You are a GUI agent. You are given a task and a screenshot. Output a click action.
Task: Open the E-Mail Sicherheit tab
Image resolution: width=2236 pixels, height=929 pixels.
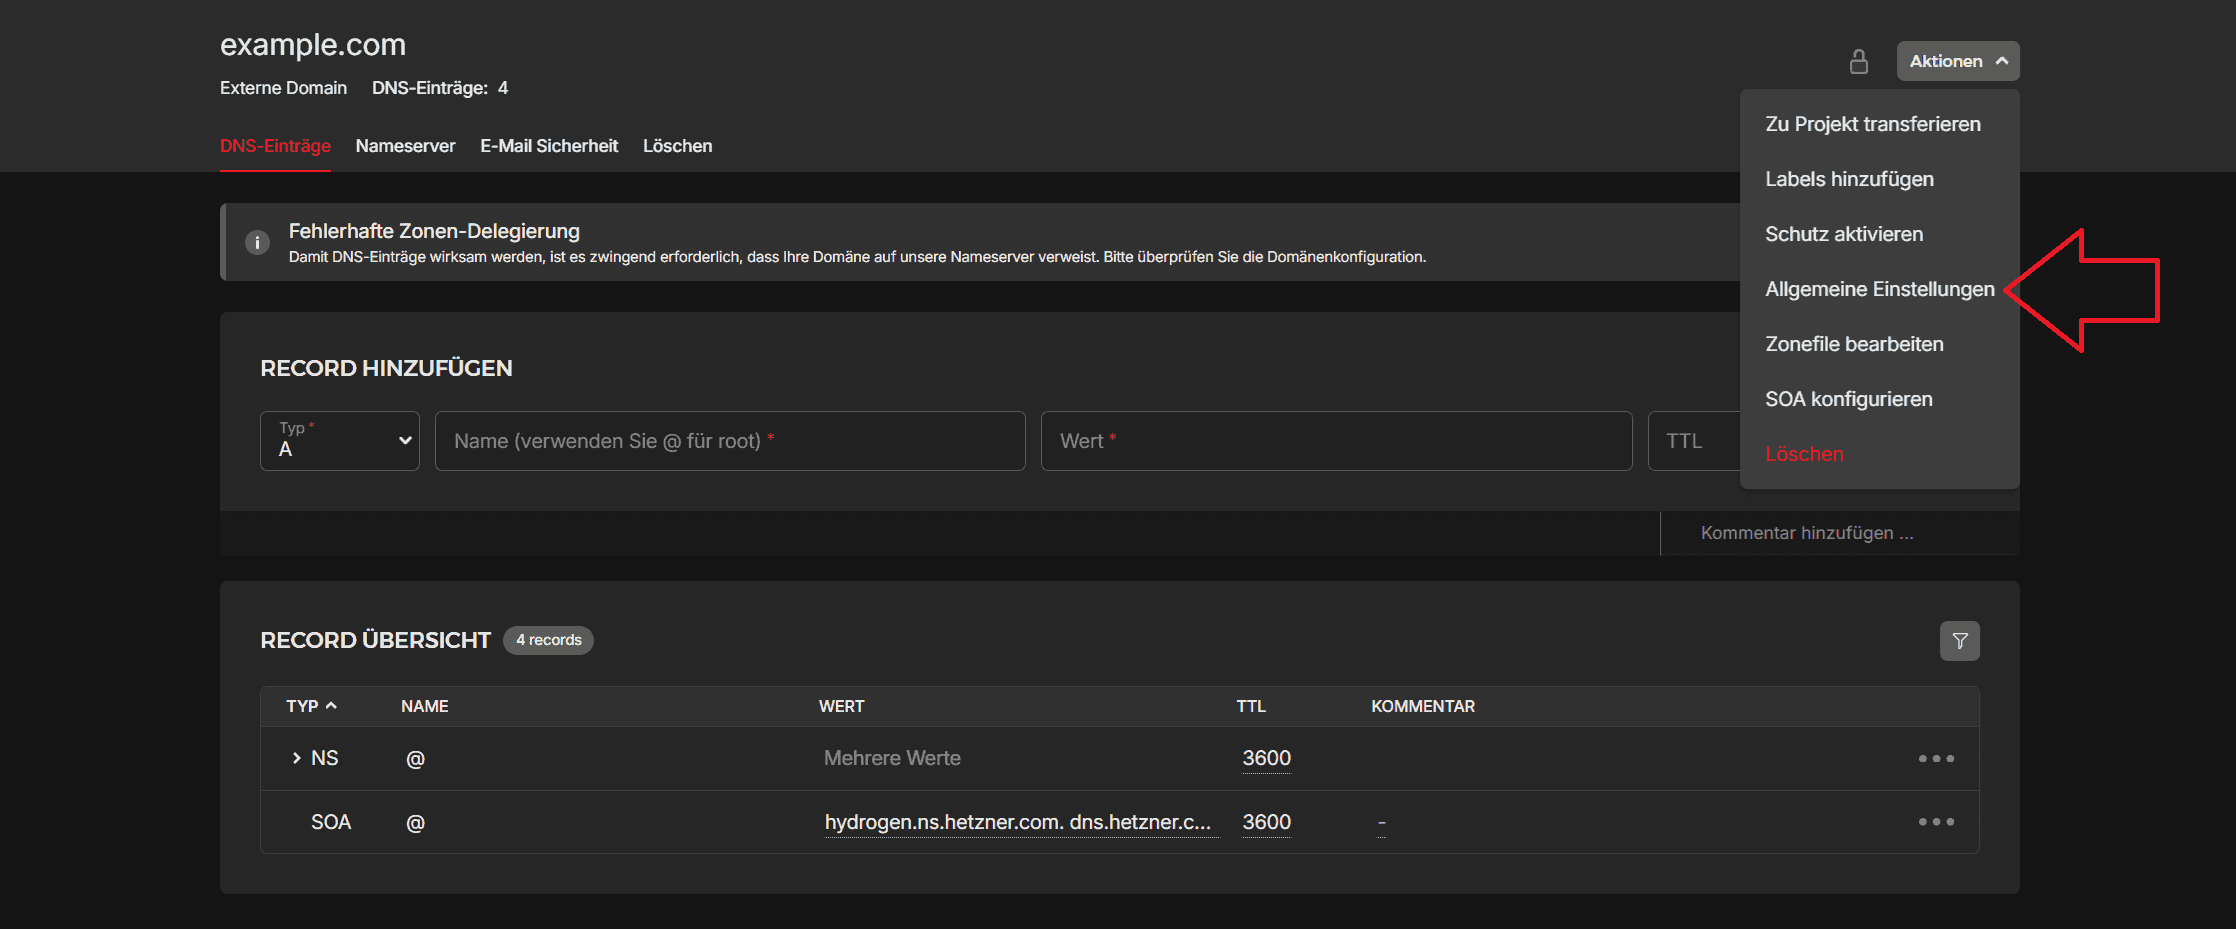[x=549, y=146]
